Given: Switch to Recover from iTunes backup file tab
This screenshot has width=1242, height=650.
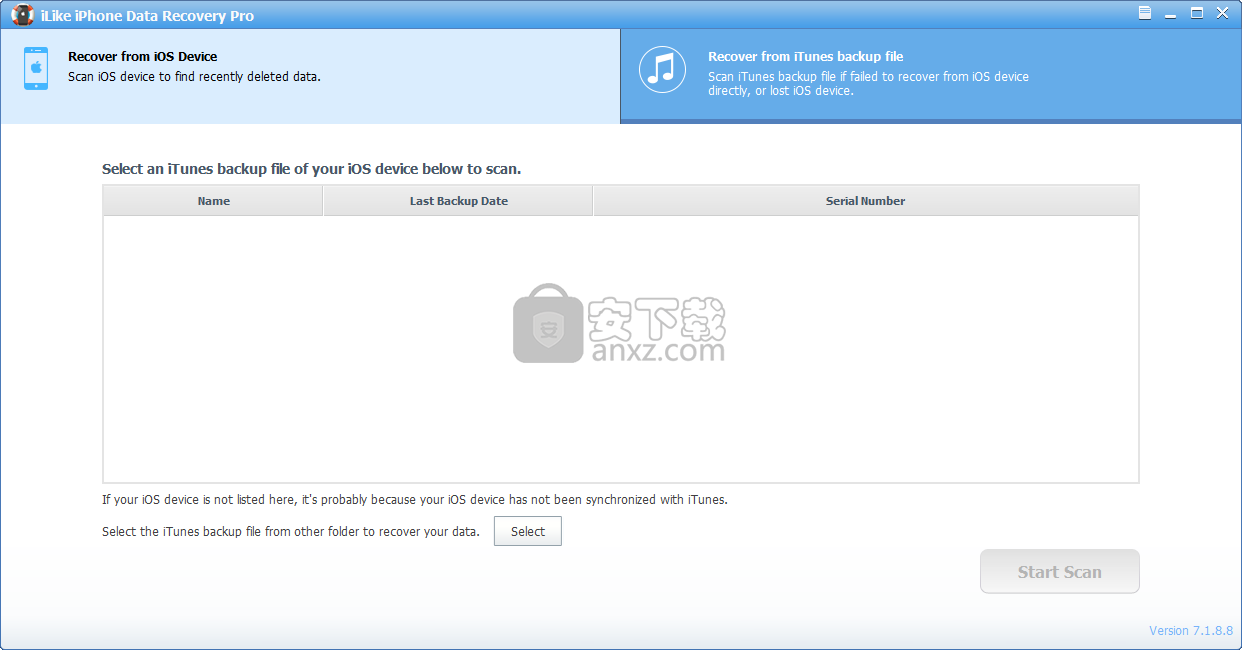Looking at the screenshot, I should click(x=931, y=74).
